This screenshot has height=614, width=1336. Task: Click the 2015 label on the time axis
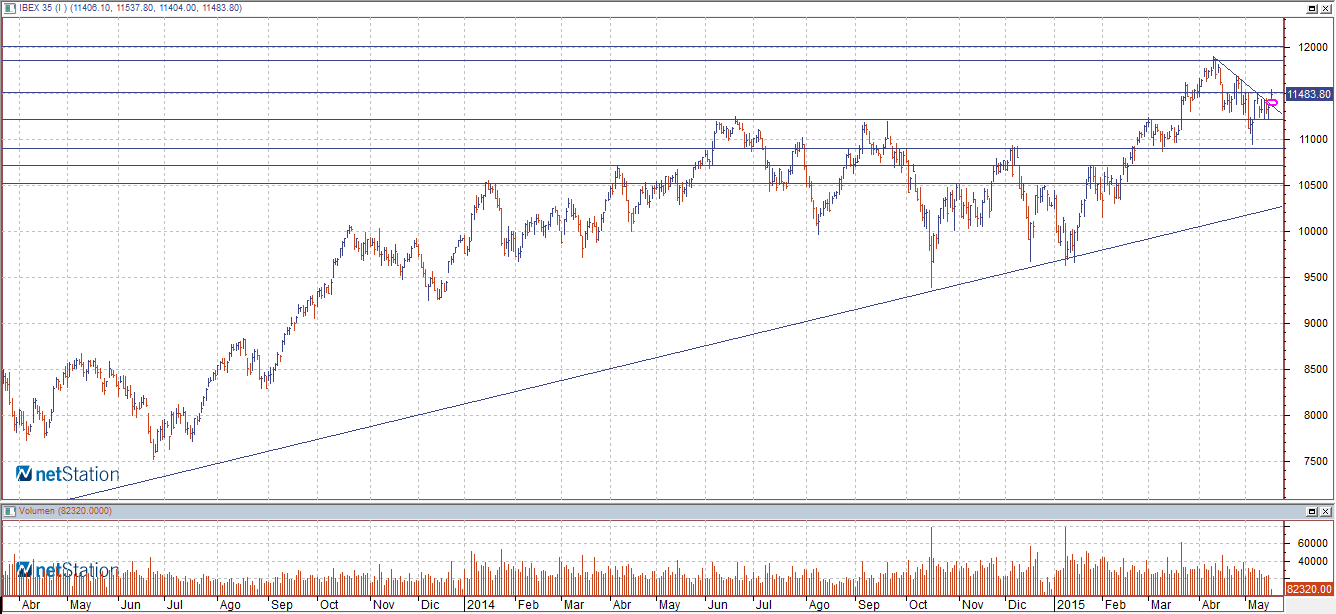click(x=1072, y=605)
